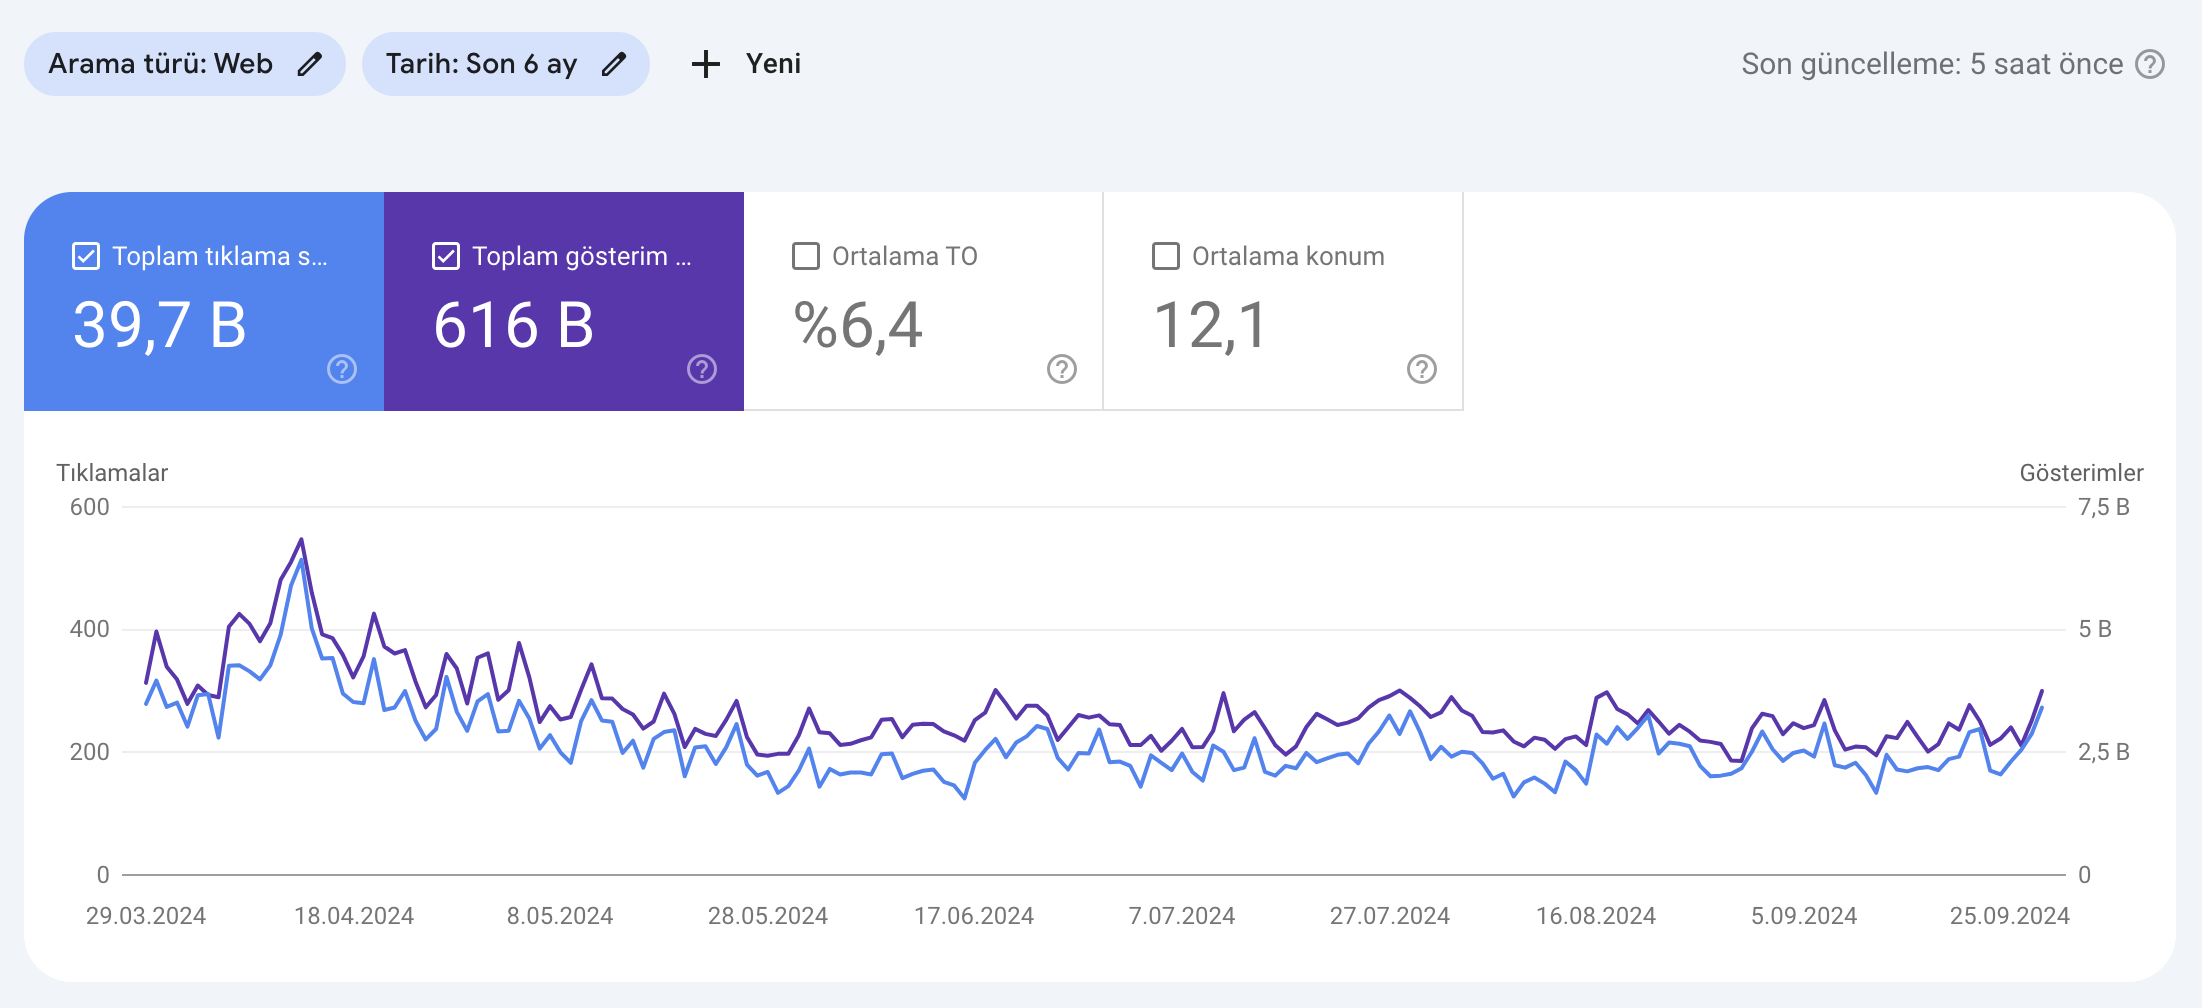Image resolution: width=2202 pixels, height=1008 pixels.
Task: Open help icon on Toplam gösterim card
Action: tap(702, 369)
